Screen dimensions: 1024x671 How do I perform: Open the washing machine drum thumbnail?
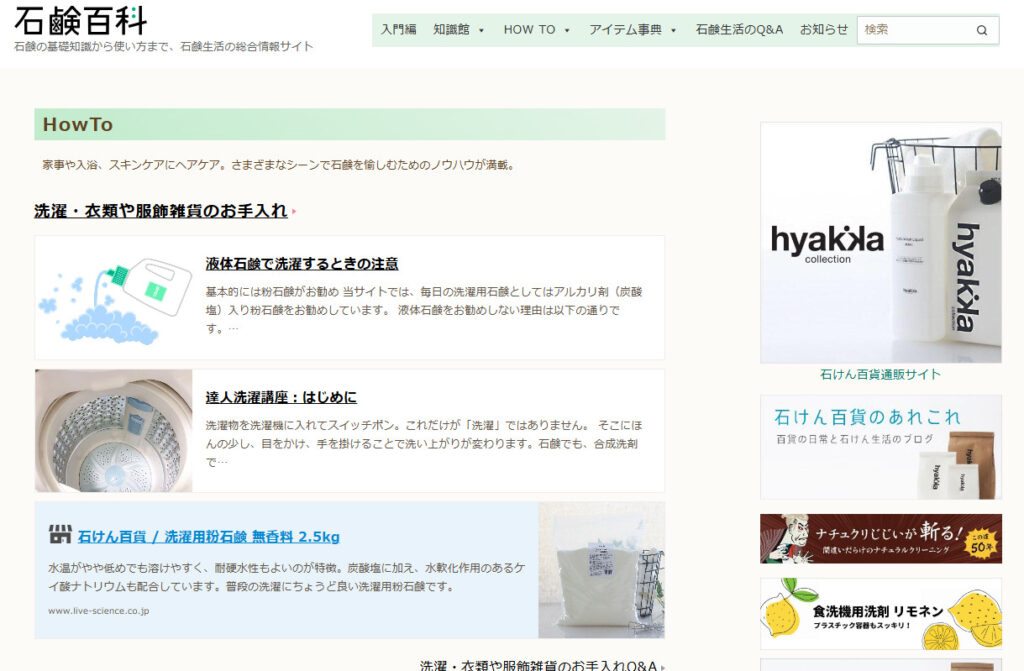point(114,431)
